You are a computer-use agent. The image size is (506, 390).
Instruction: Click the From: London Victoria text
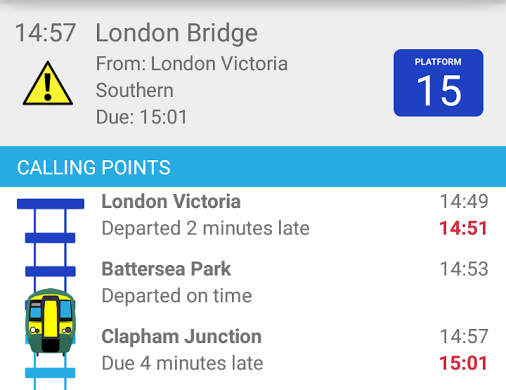(192, 63)
